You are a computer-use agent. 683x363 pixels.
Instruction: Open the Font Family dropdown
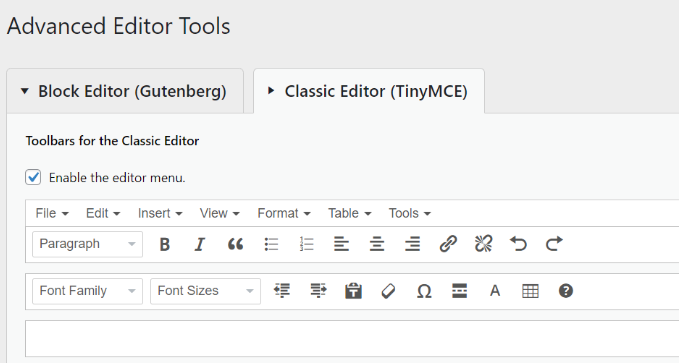(87, 291)
